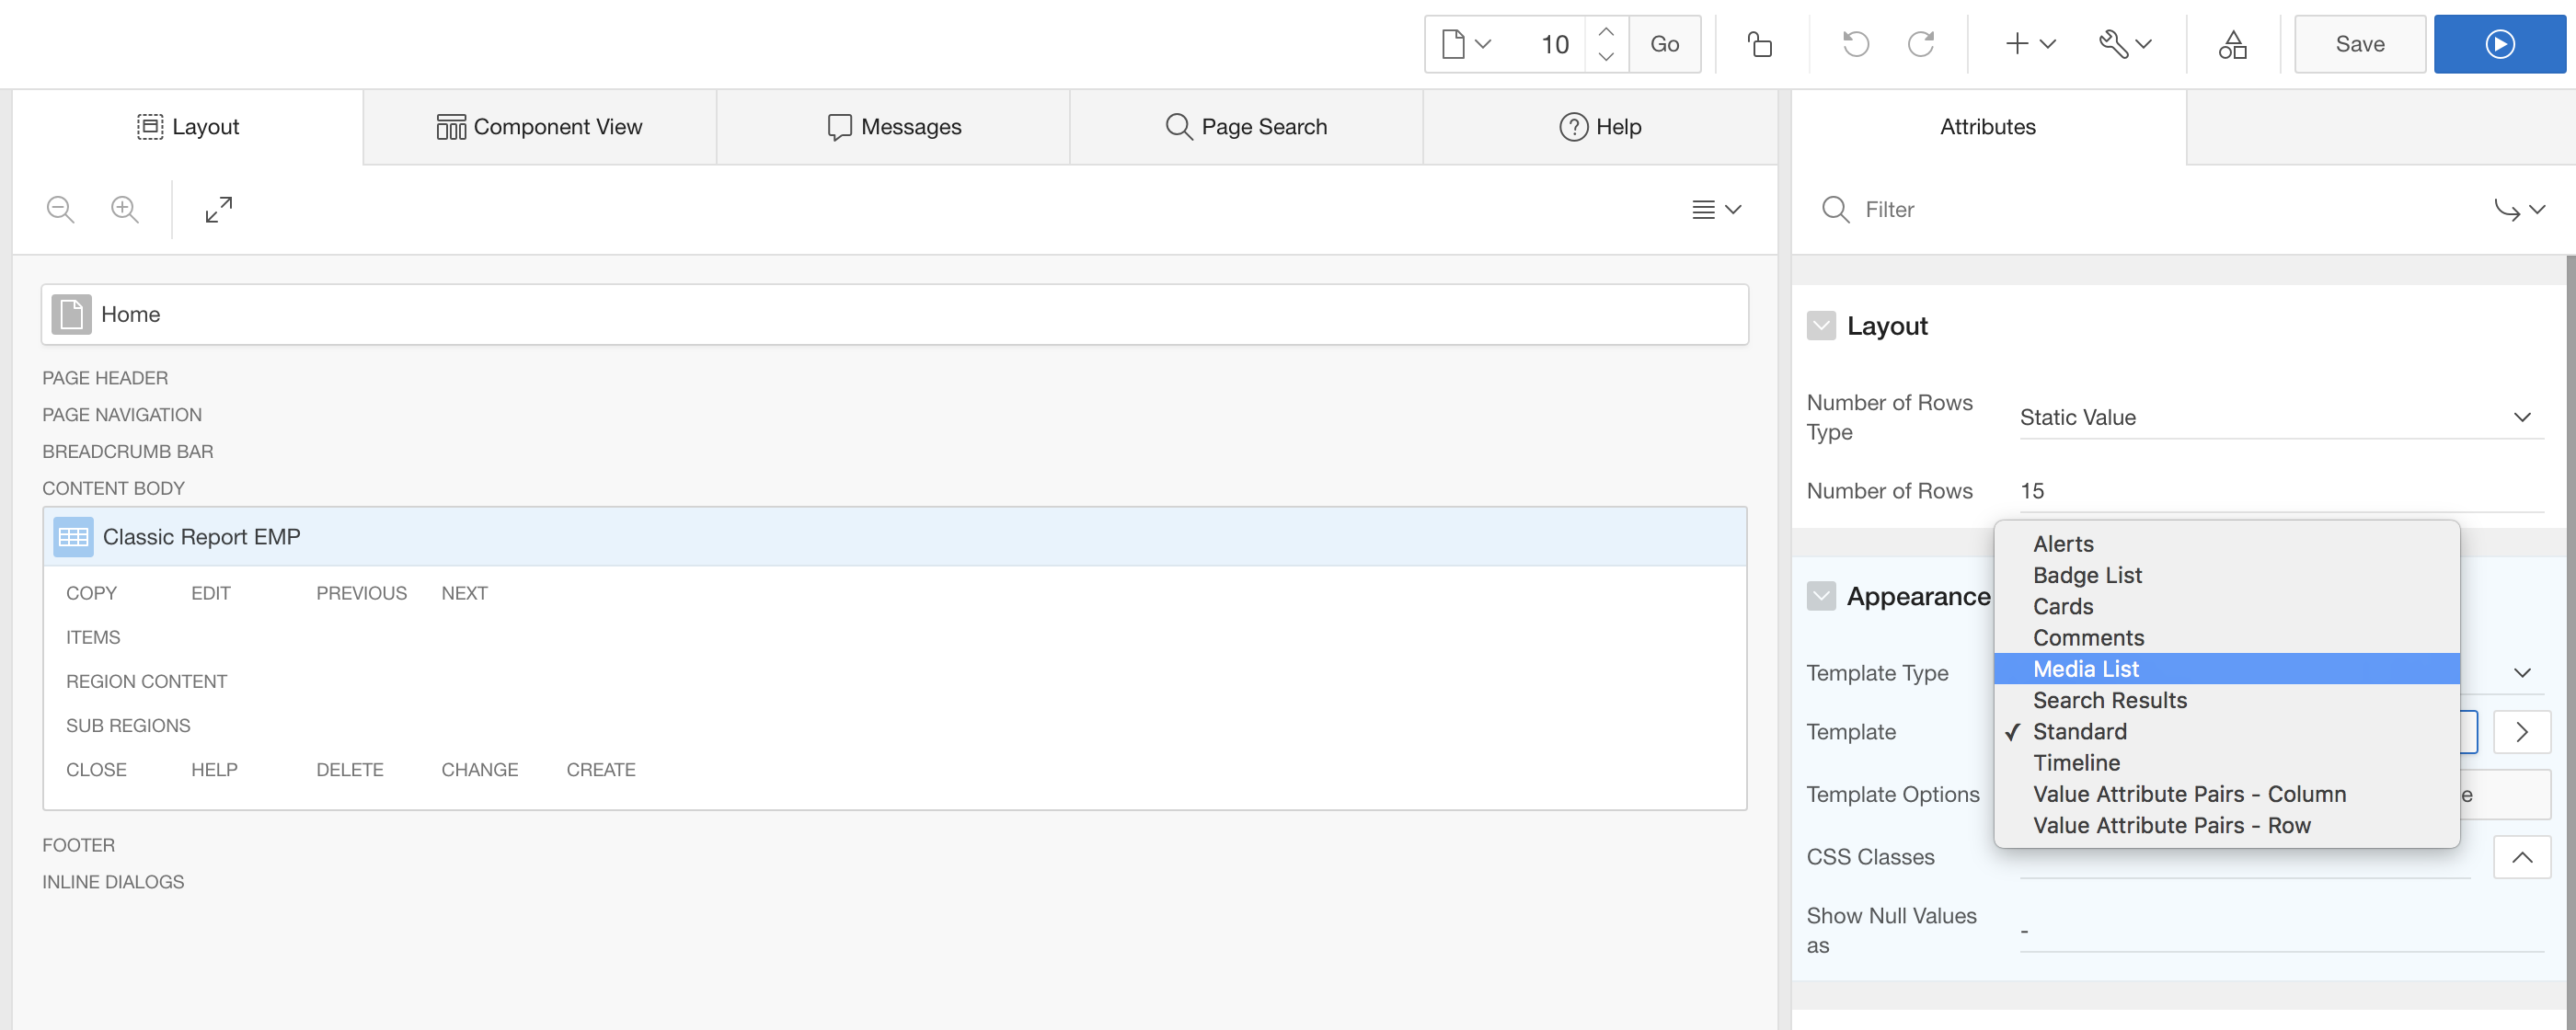Click the Save button
Image resolution: width=2576 pixels, height=1030 pixels.
tap(2359, 44)
